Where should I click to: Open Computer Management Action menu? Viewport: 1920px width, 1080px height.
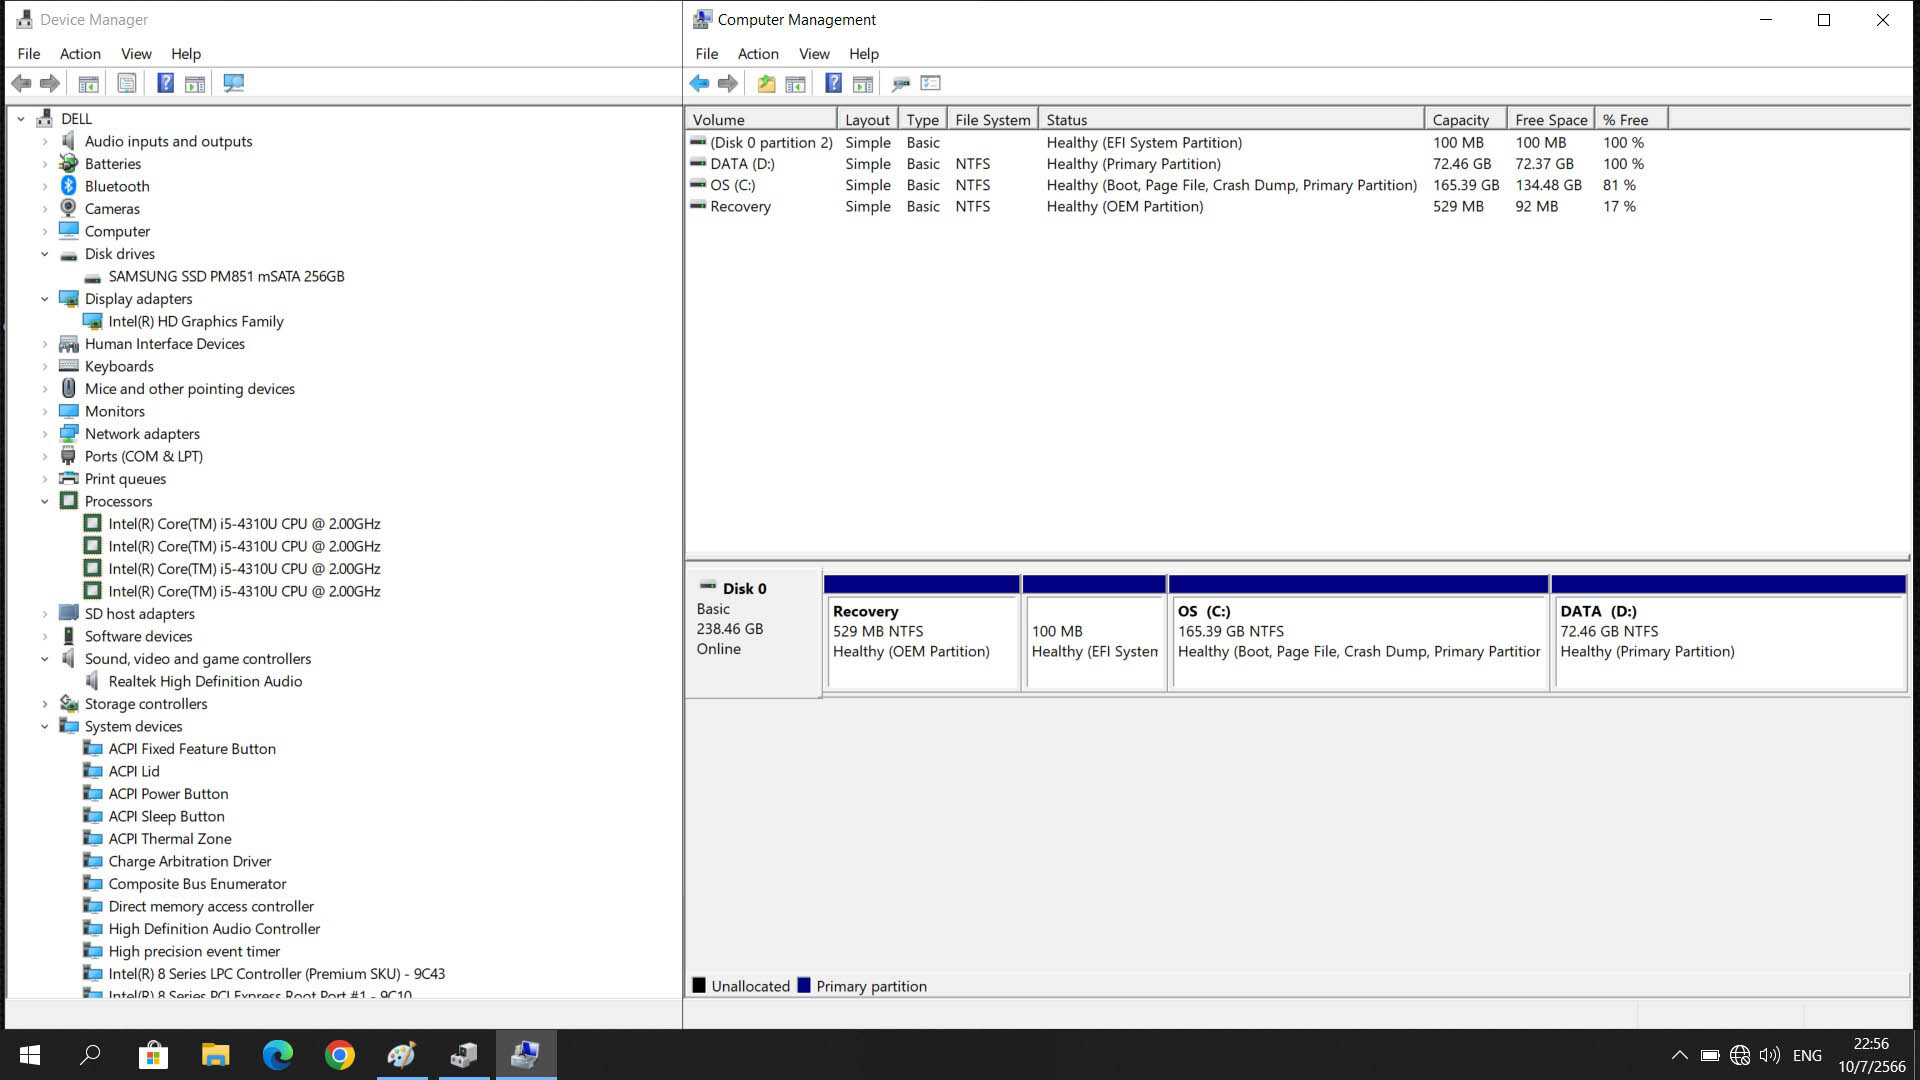758,54
